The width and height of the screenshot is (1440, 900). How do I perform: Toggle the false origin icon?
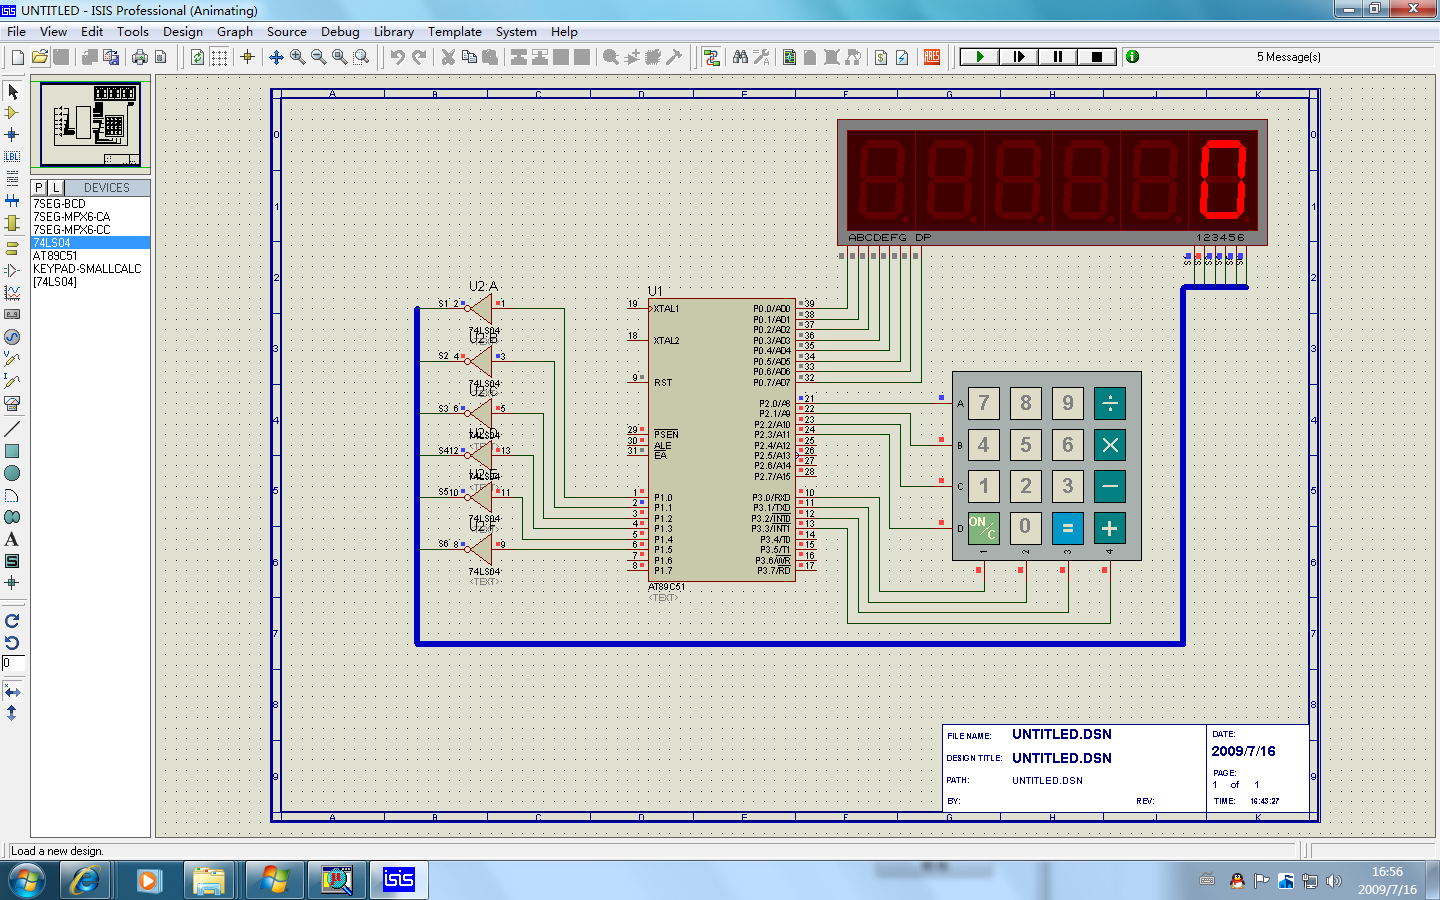(247, 57)
